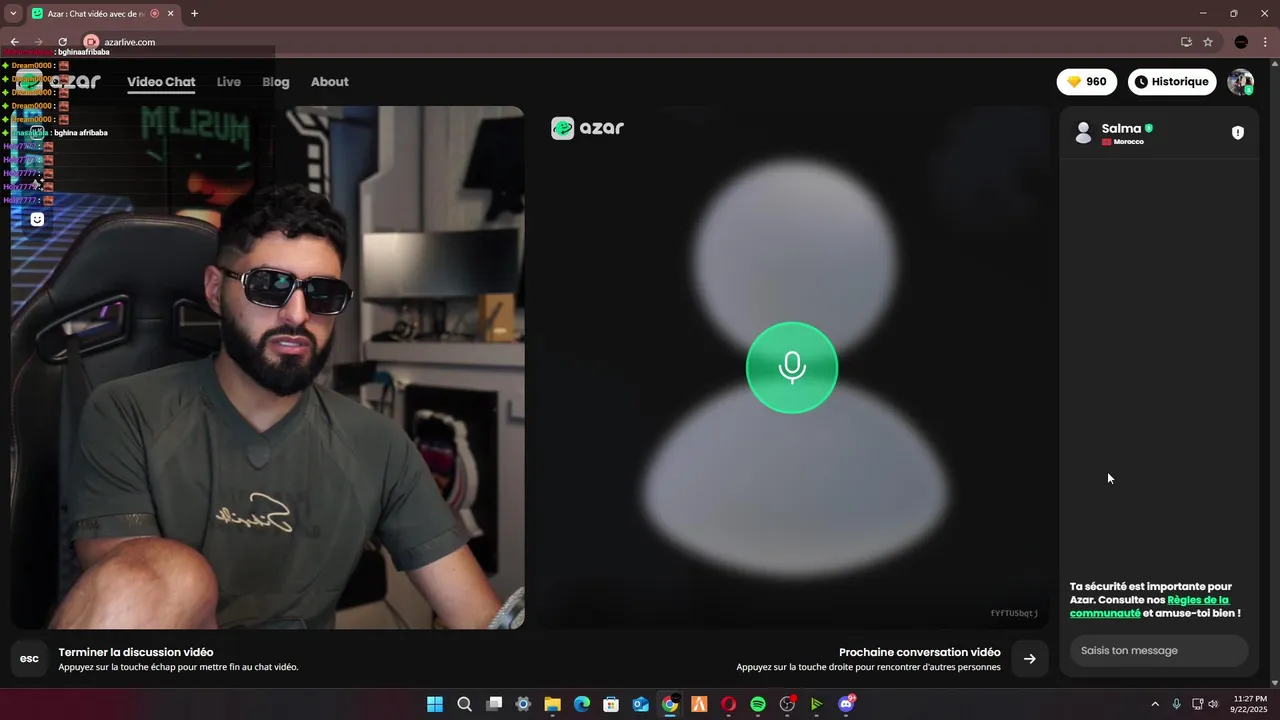The height and width of the screenshot is (720, 1280).
Task: Click the esc button to end chat
Action: point(30,659)
